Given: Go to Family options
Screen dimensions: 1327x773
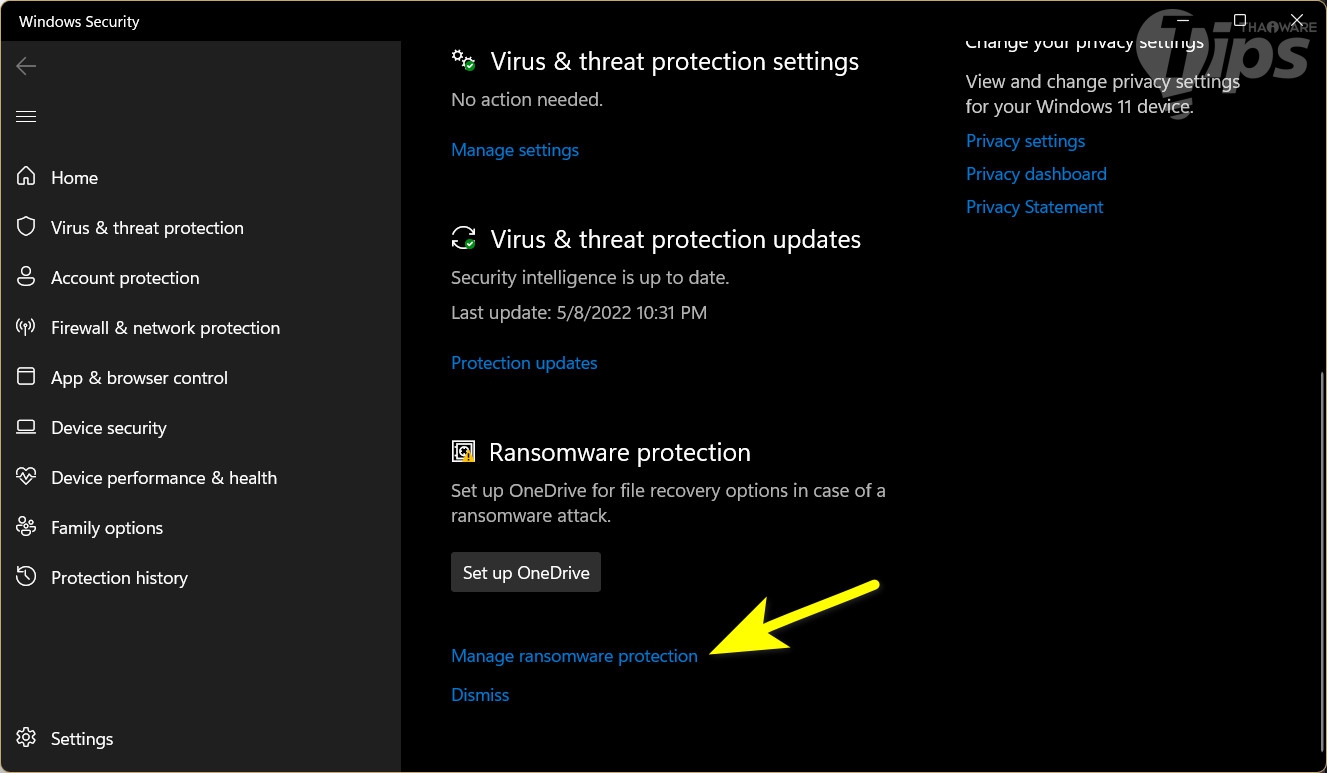Looking at the screenshot, I should (x=106, y=528).
